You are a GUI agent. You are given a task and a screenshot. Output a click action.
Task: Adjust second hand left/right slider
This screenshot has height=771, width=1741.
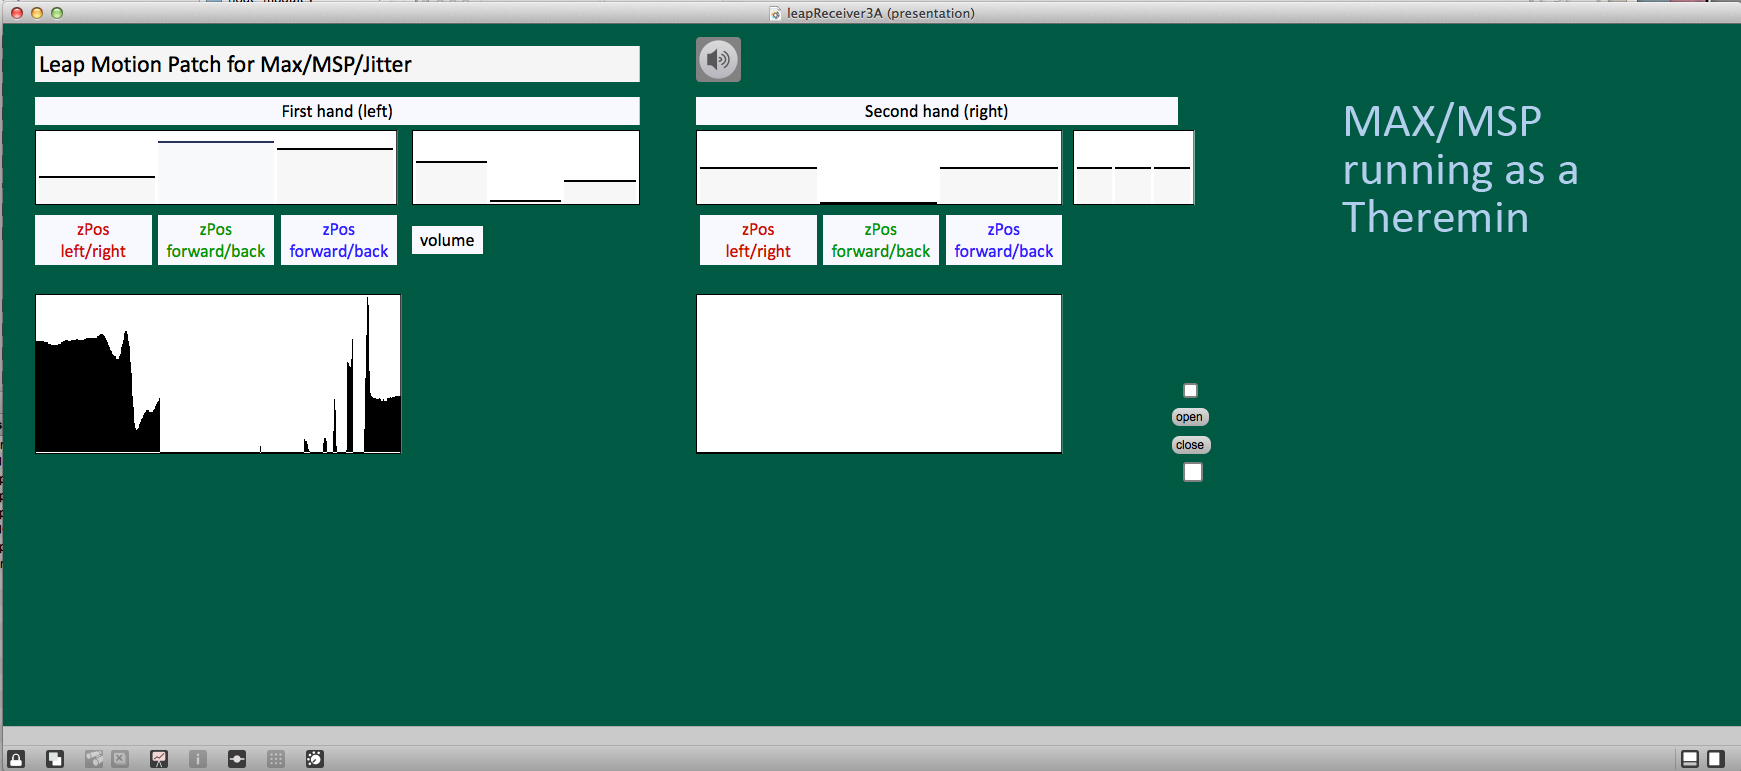coord(758,168)
